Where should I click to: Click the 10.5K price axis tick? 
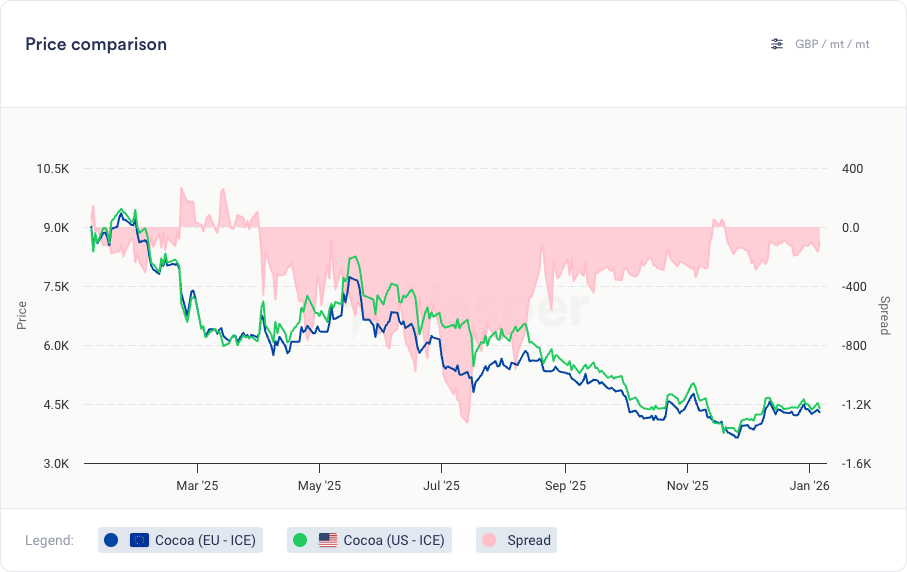click(52, 168)
